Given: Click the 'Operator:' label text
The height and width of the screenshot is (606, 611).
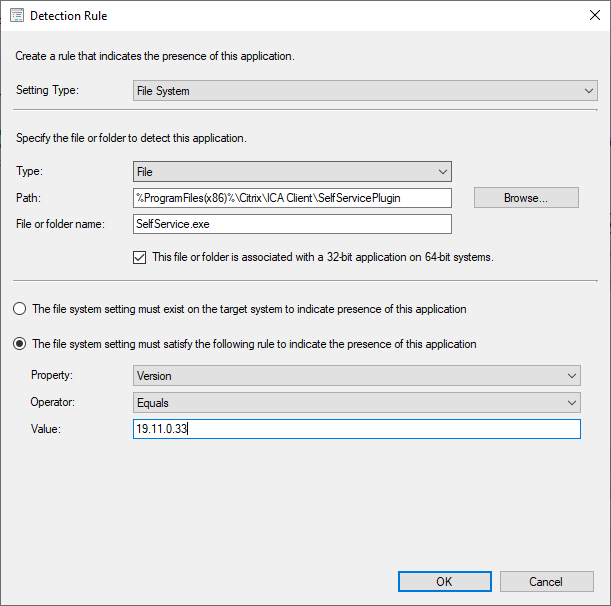Looking at the screenshot, I should point(53,402).
